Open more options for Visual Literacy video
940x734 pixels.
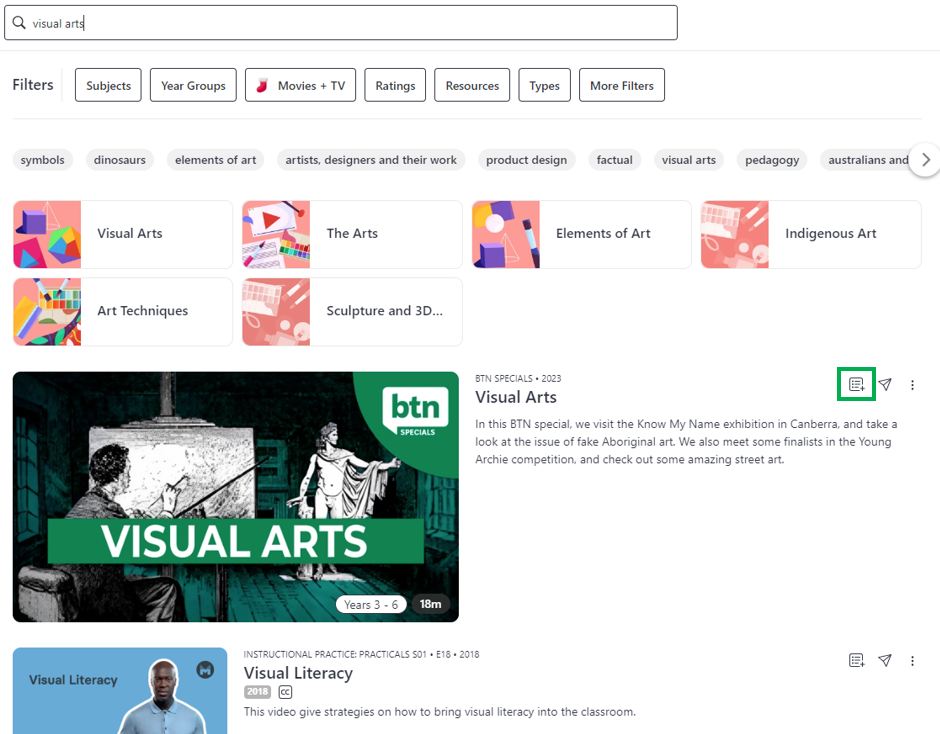pyautogui.click(x=912, y=661)
